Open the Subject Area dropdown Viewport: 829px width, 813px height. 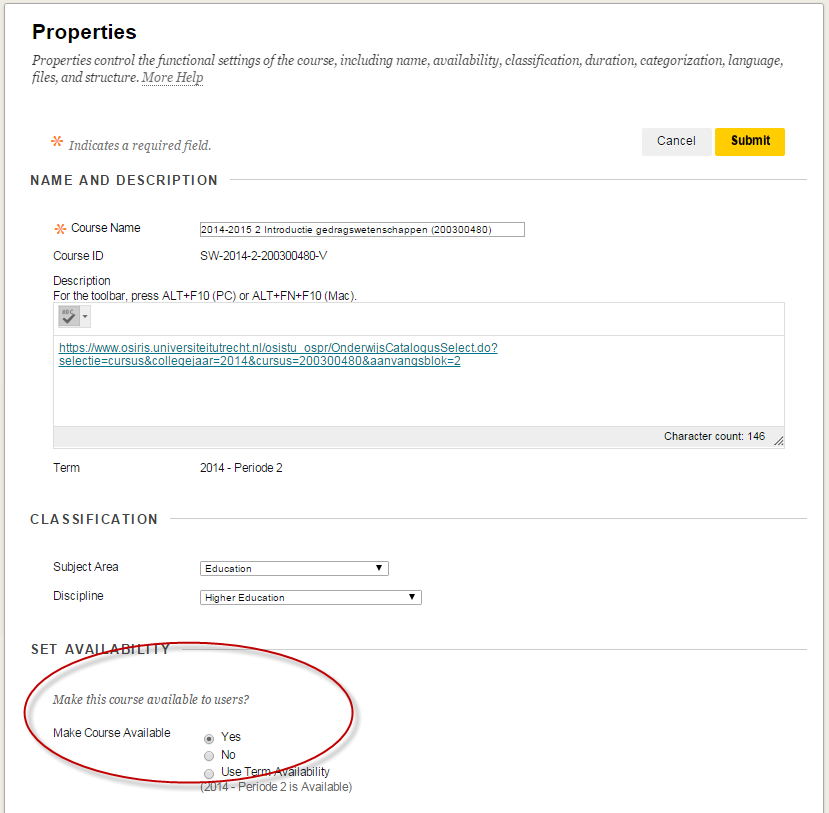294,568
